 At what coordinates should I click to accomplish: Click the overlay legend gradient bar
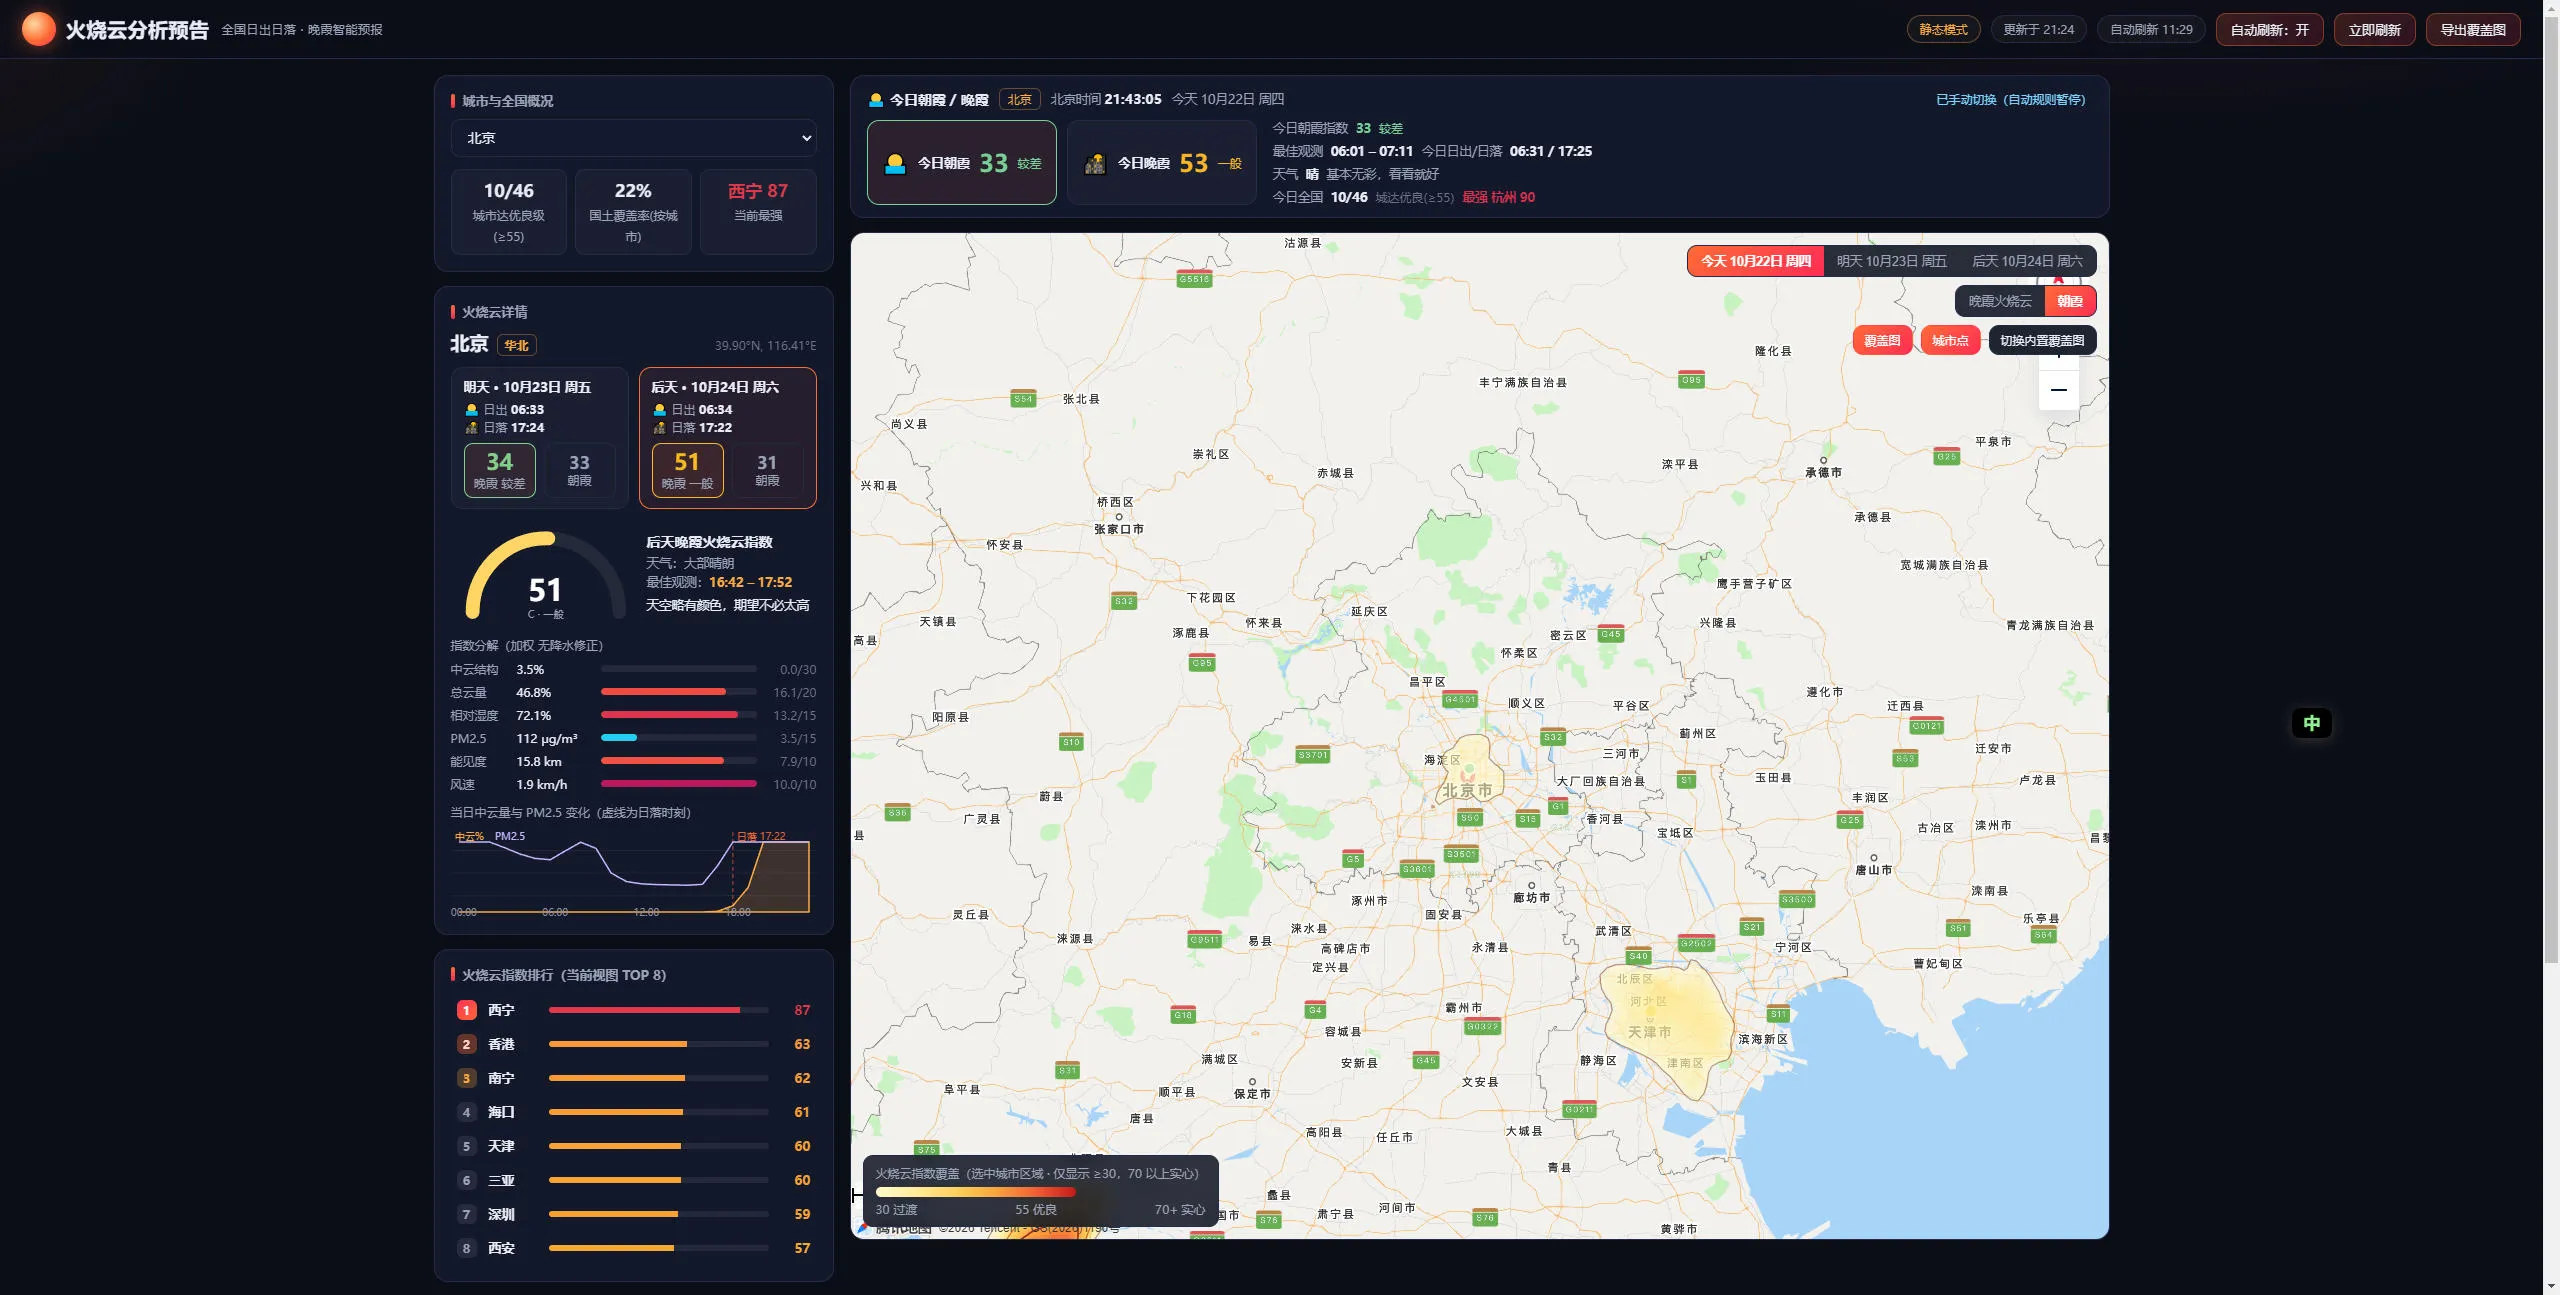975,1192
